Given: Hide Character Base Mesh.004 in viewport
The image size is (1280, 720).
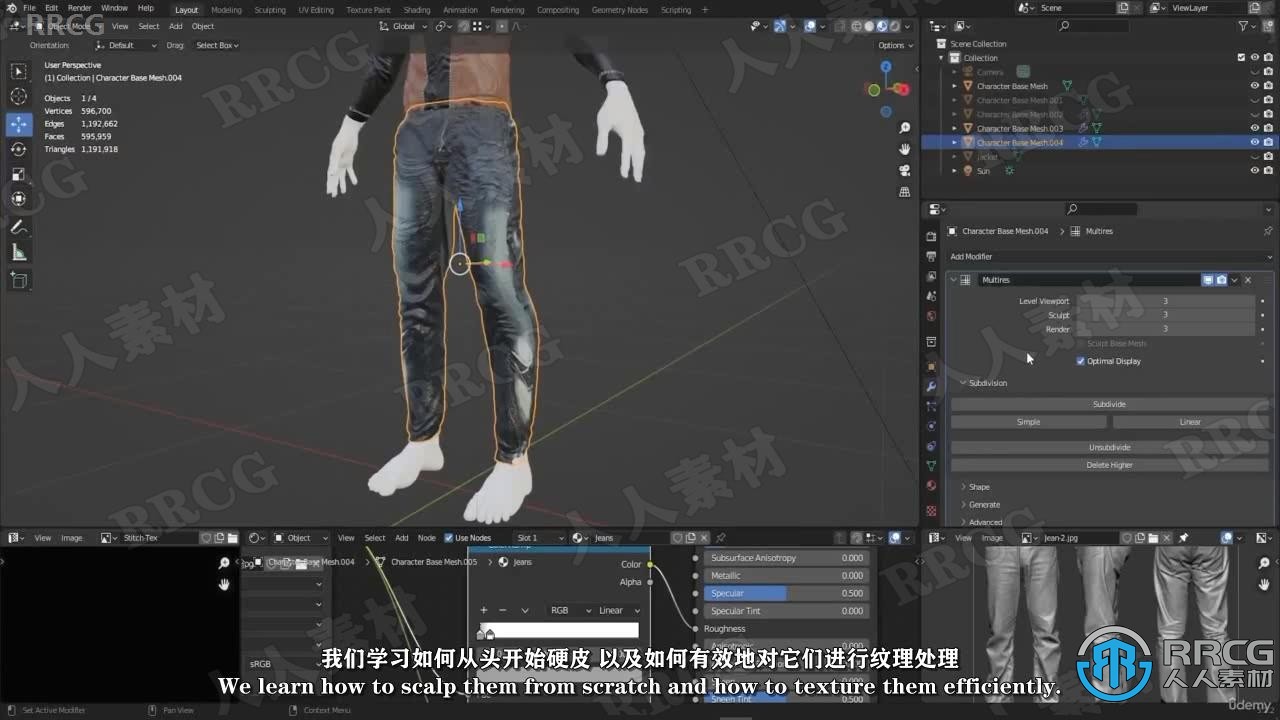Looking at the screenshot, I should pyautogui.click(x=1254, y=142).
